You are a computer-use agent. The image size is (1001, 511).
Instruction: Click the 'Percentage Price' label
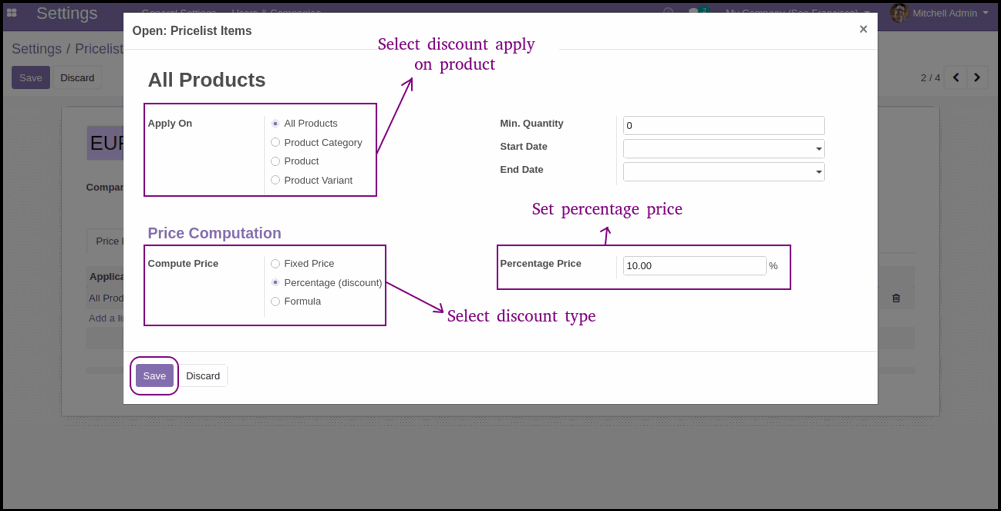(541, 263)
